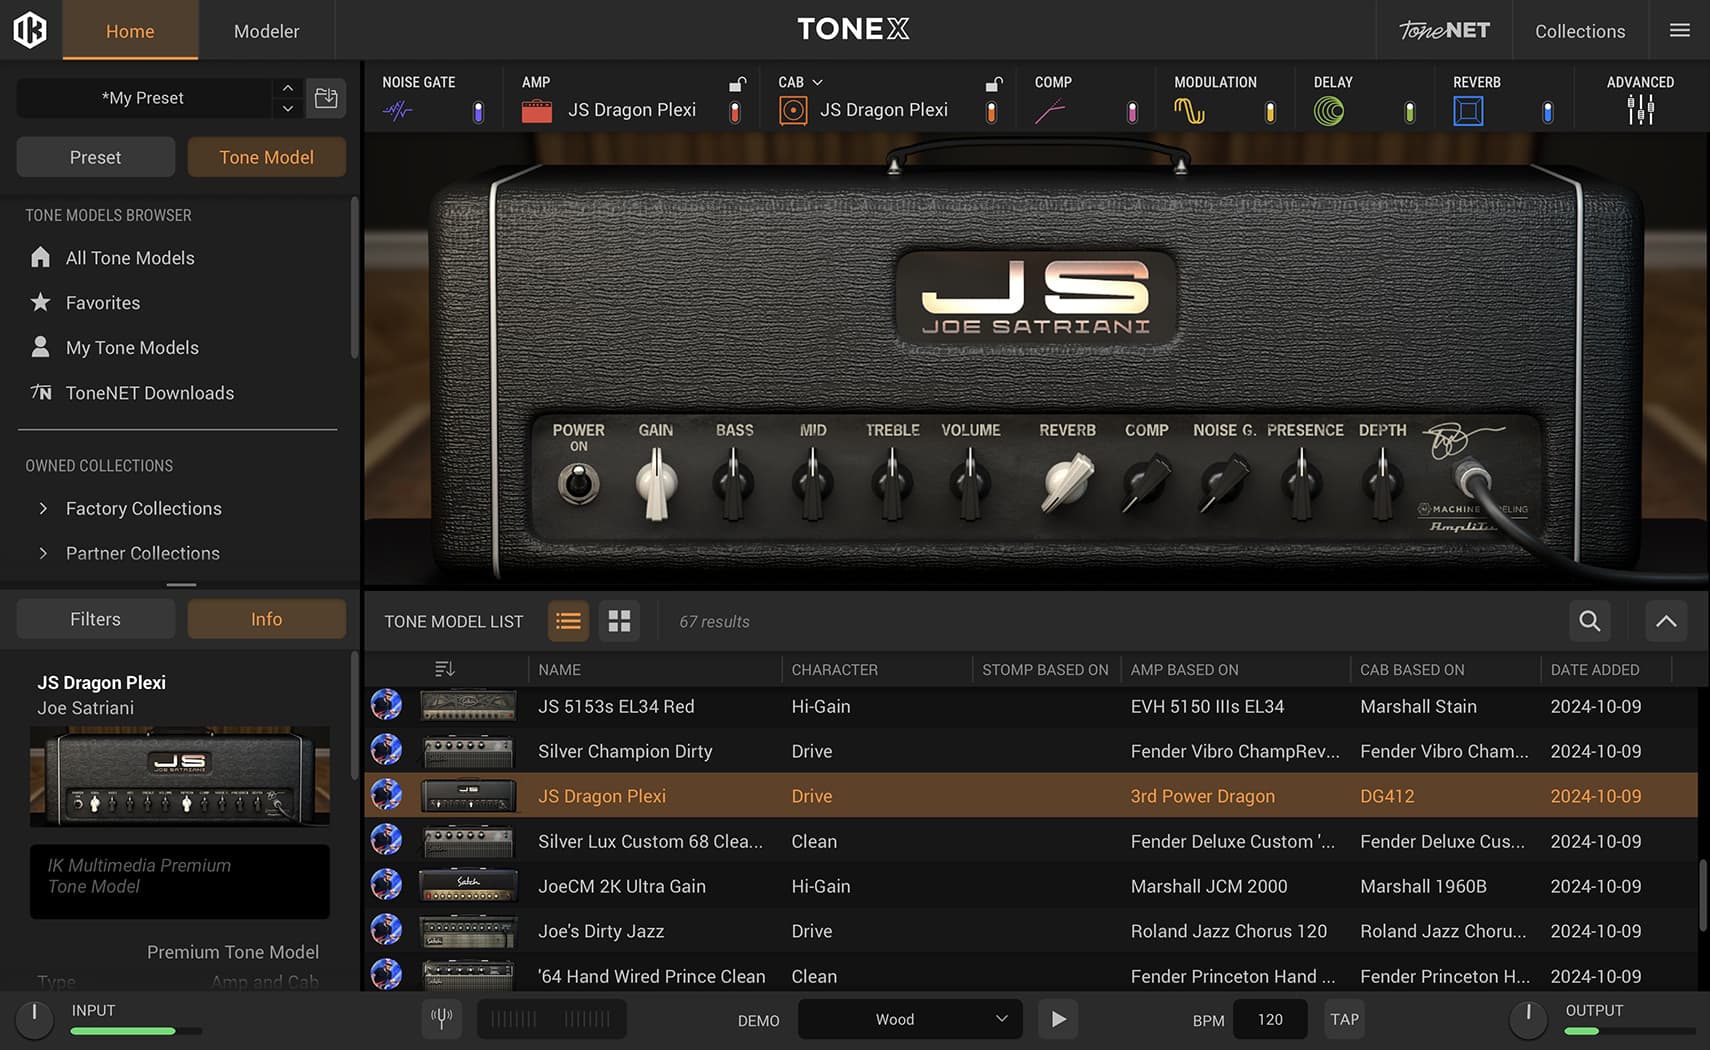Open the Wood demo track selector
This screenshot has width=1710, height=1050.
[x=908, y=1019]
